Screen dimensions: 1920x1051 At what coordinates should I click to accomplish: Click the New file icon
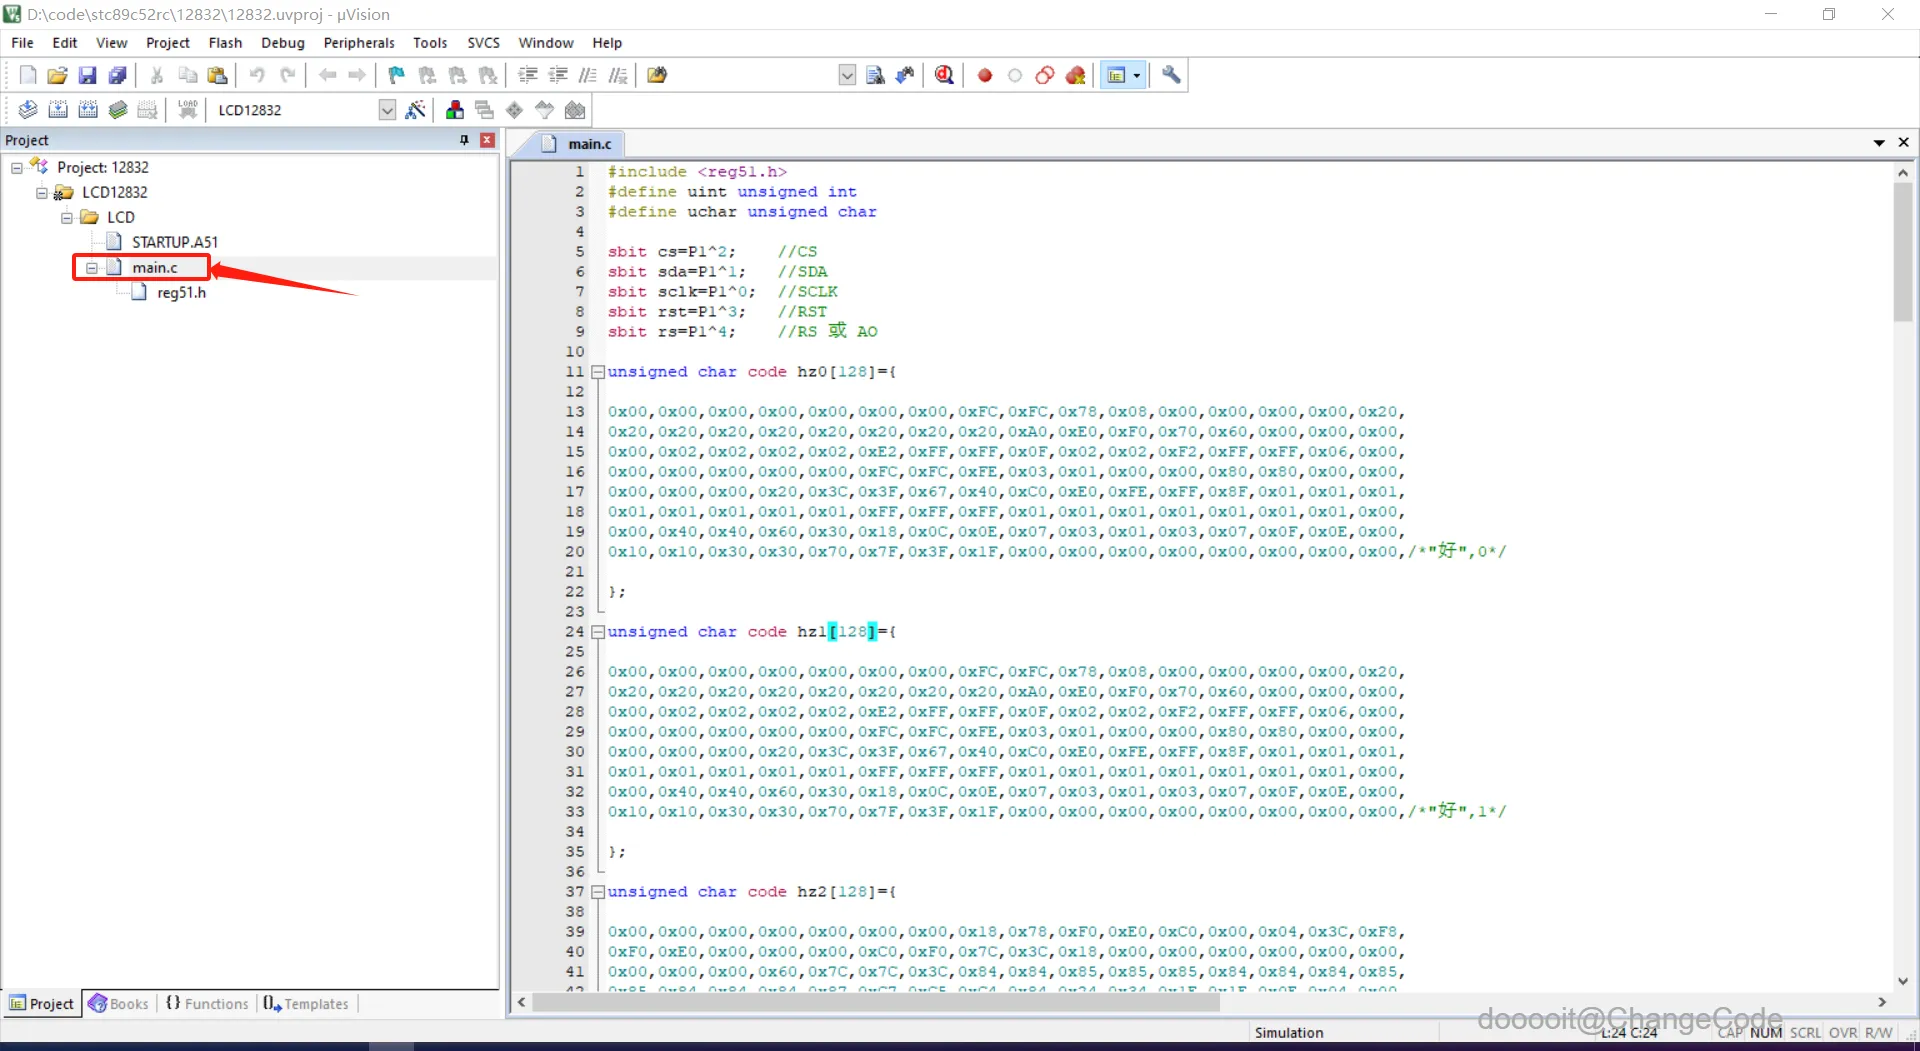pyautogui.click(x=28, y=75)
